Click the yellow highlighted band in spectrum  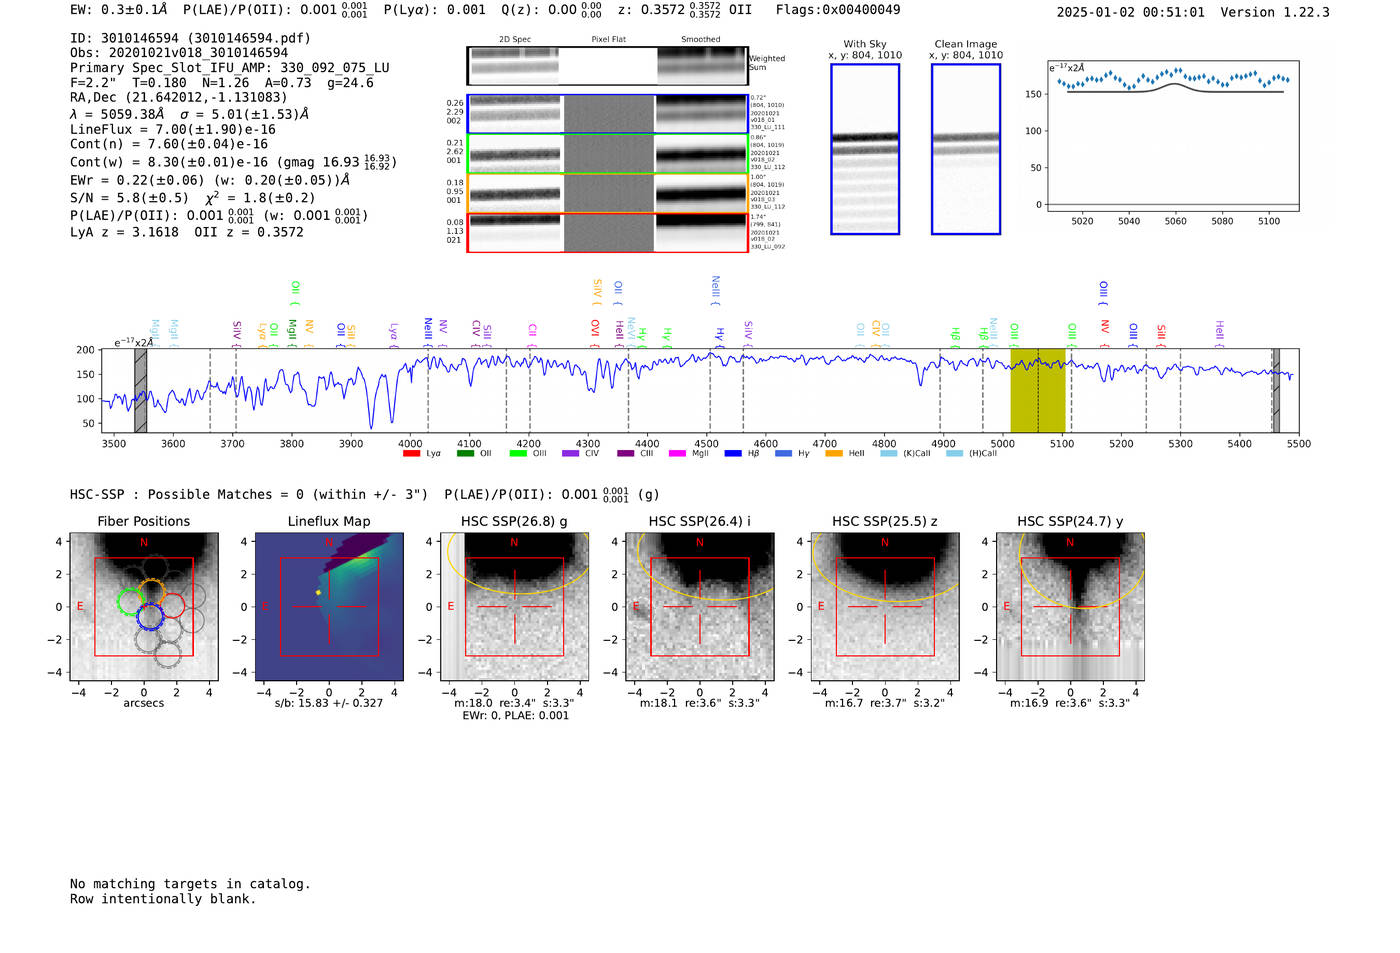click(1038, 390)
